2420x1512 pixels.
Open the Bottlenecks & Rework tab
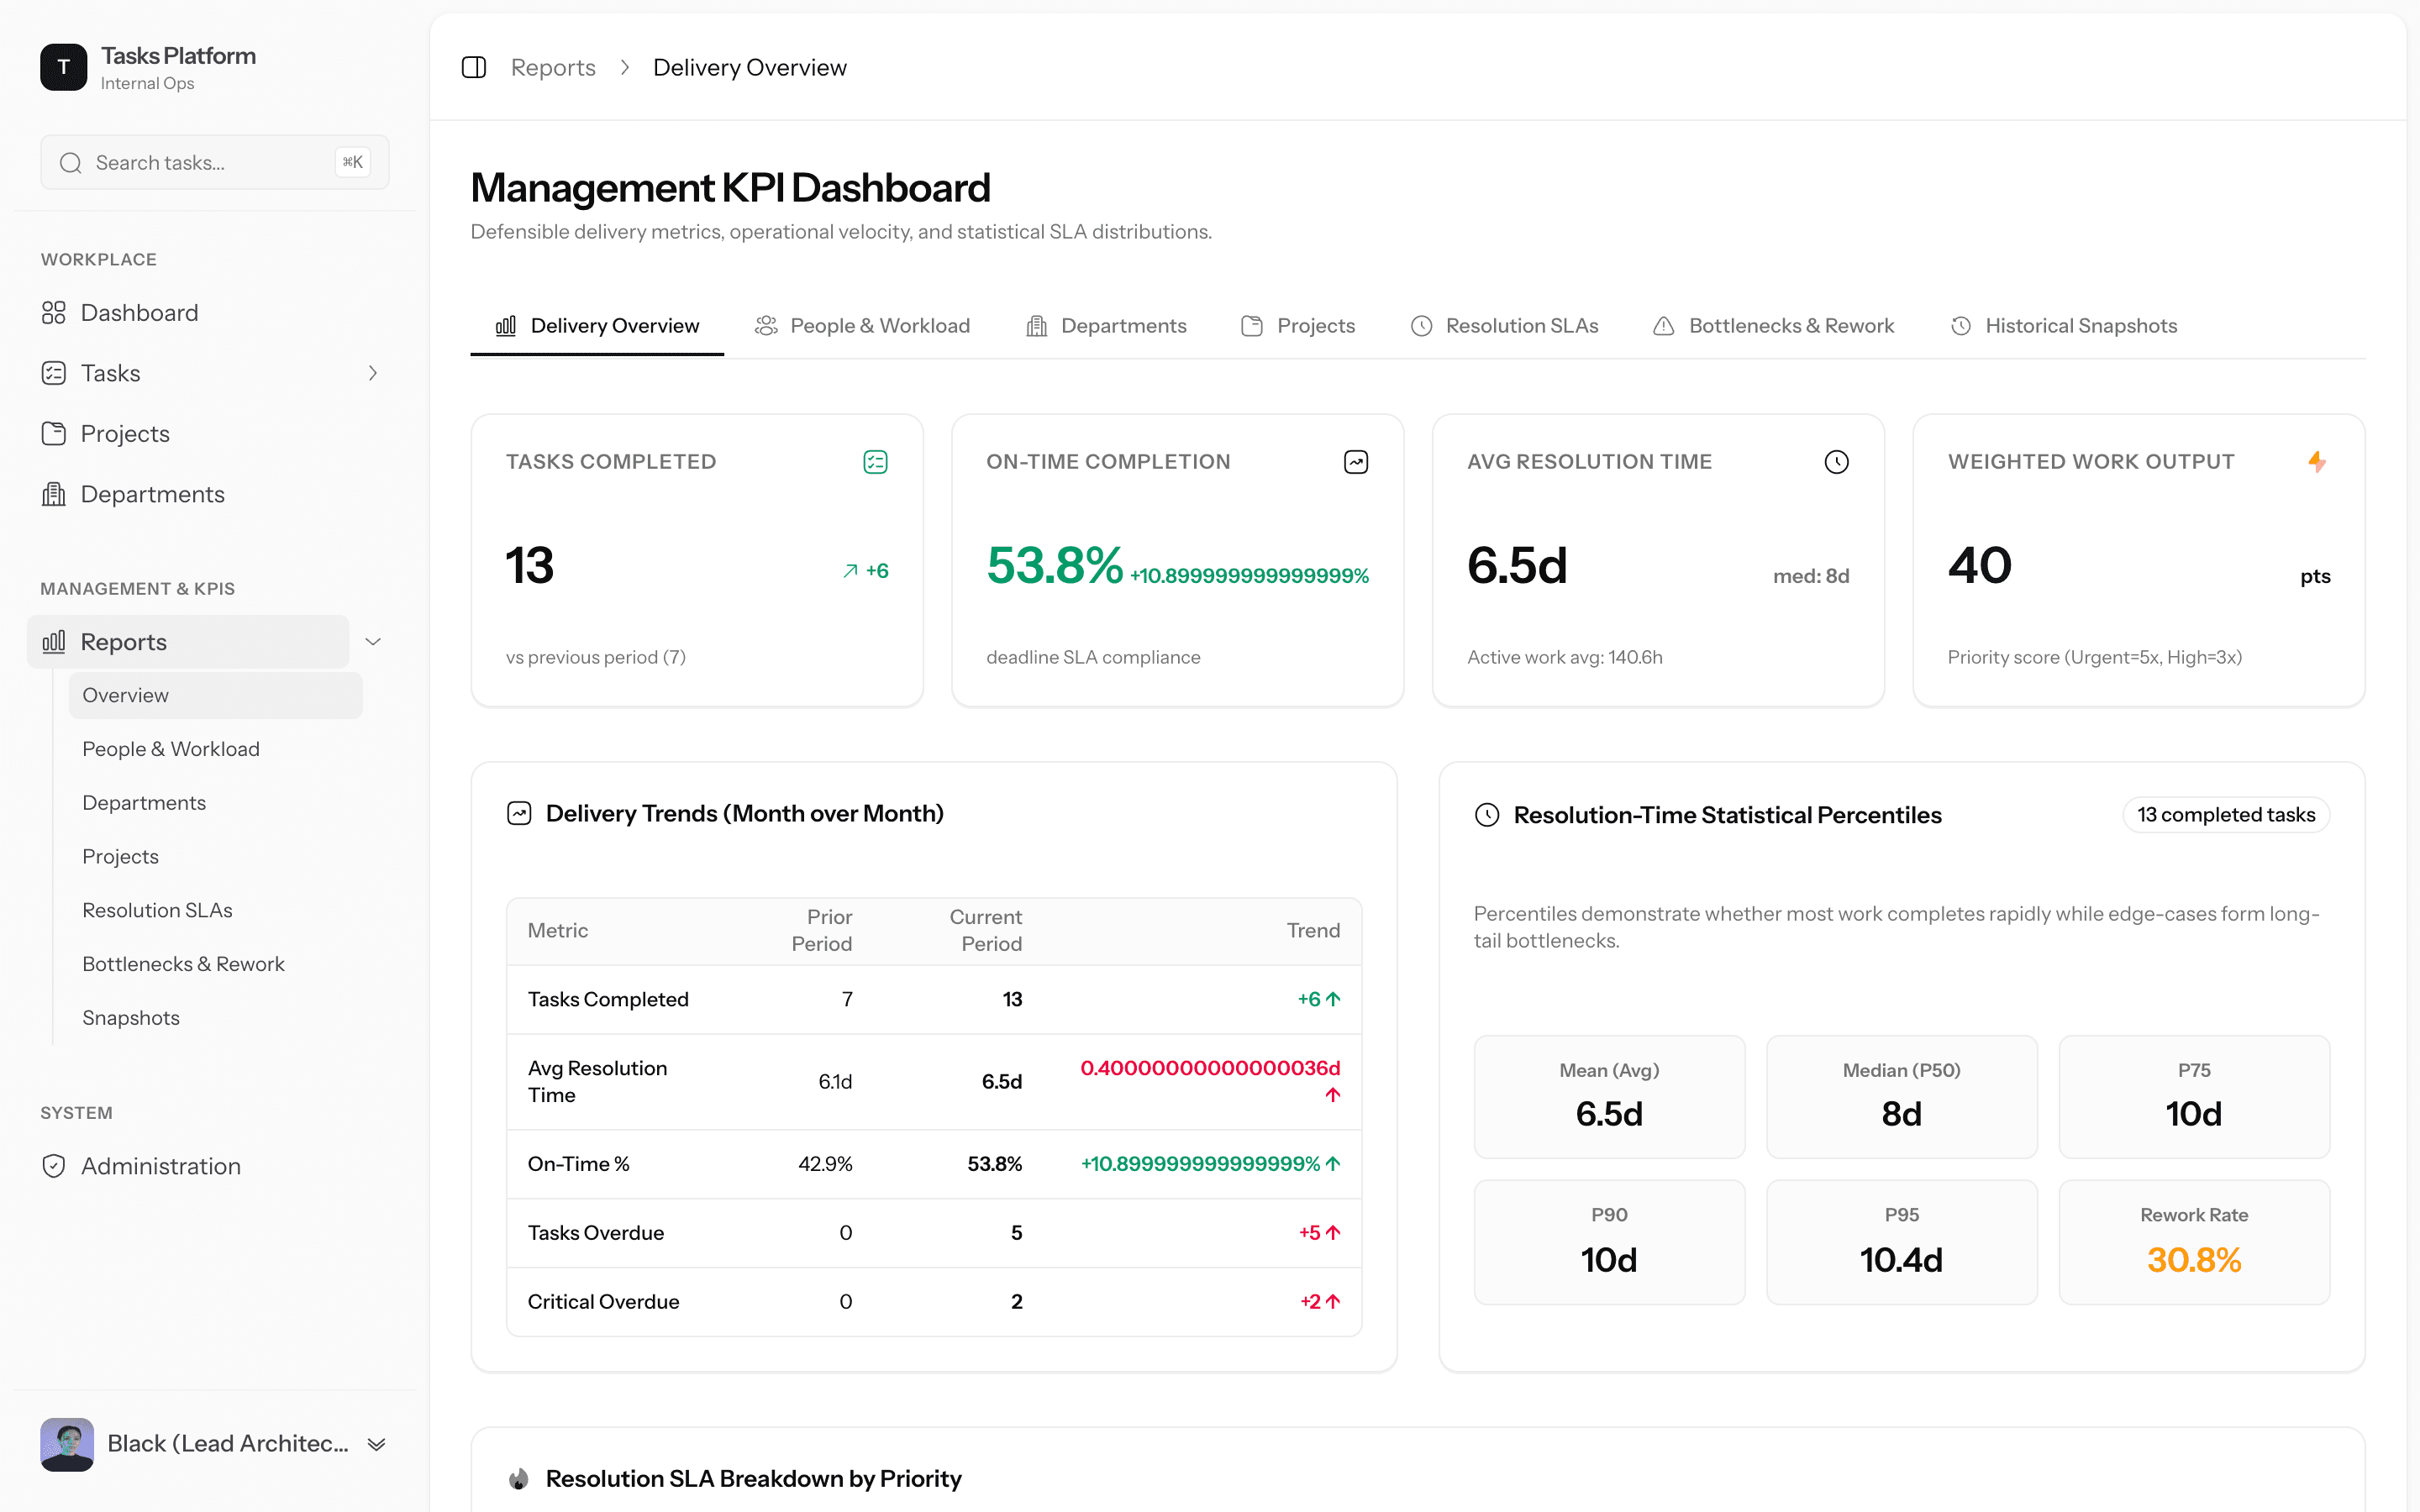(1773, 326)
